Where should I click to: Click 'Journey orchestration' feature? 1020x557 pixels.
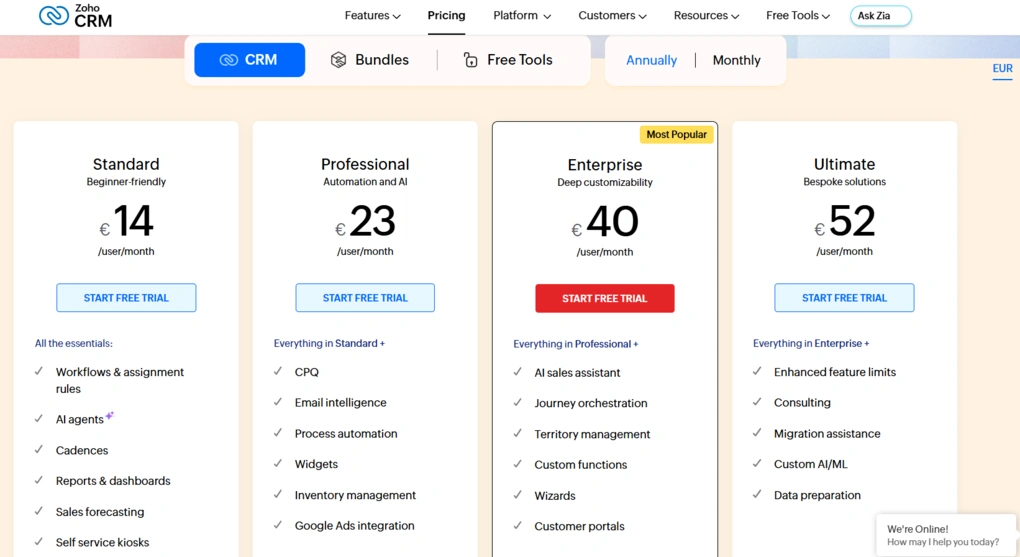click(591, 403)
